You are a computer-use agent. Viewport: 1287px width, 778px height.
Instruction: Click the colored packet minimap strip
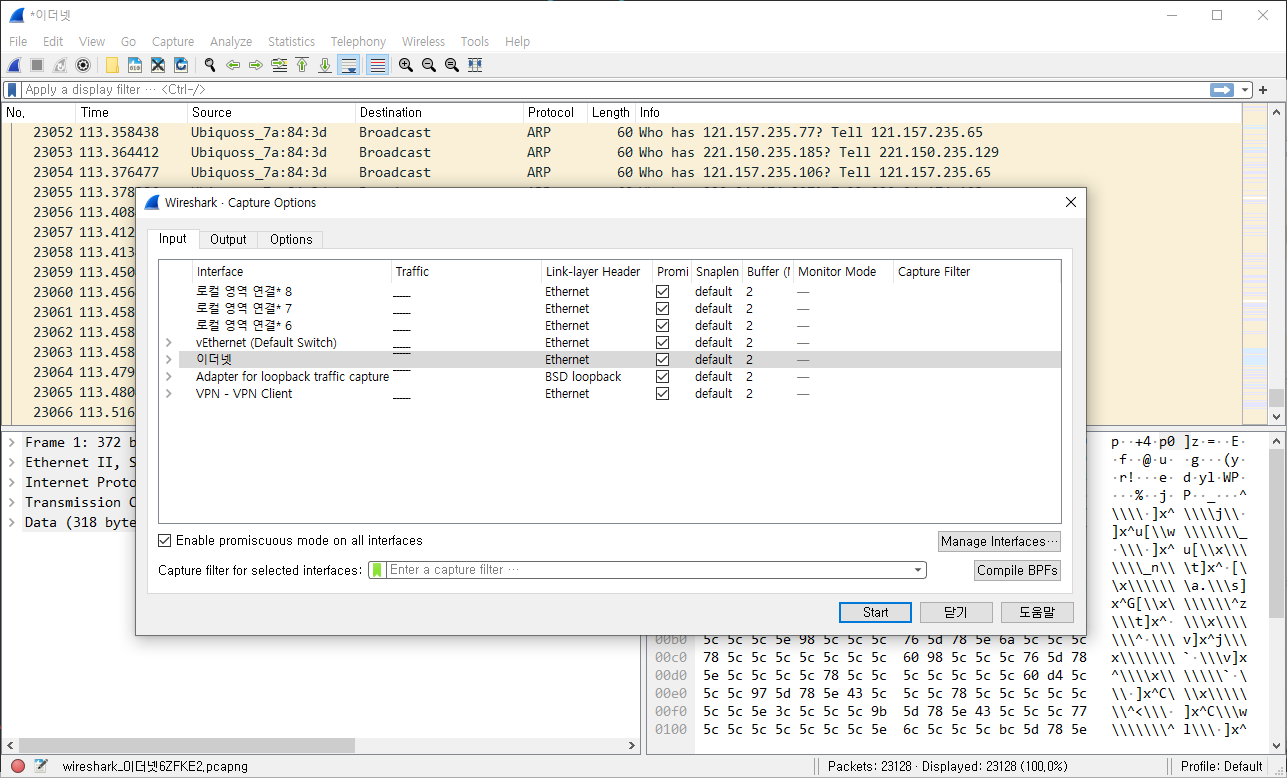[x=1255, y=263]
